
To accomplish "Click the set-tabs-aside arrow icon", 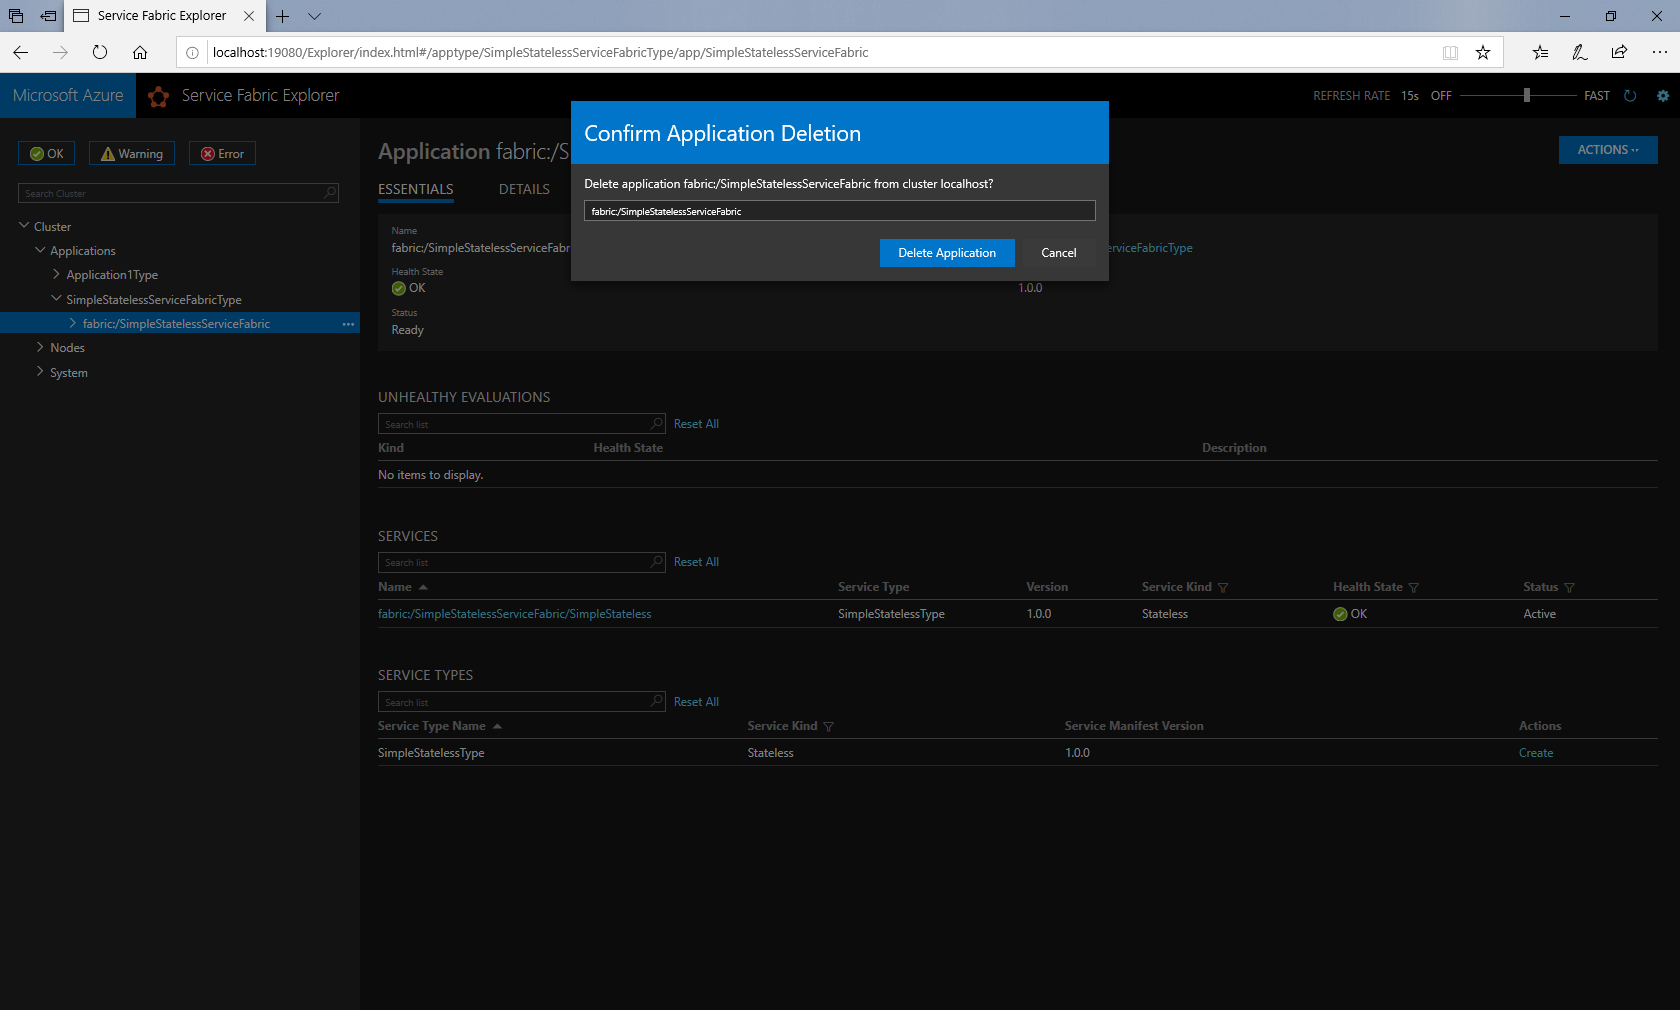I will click(x=48, y=16).
